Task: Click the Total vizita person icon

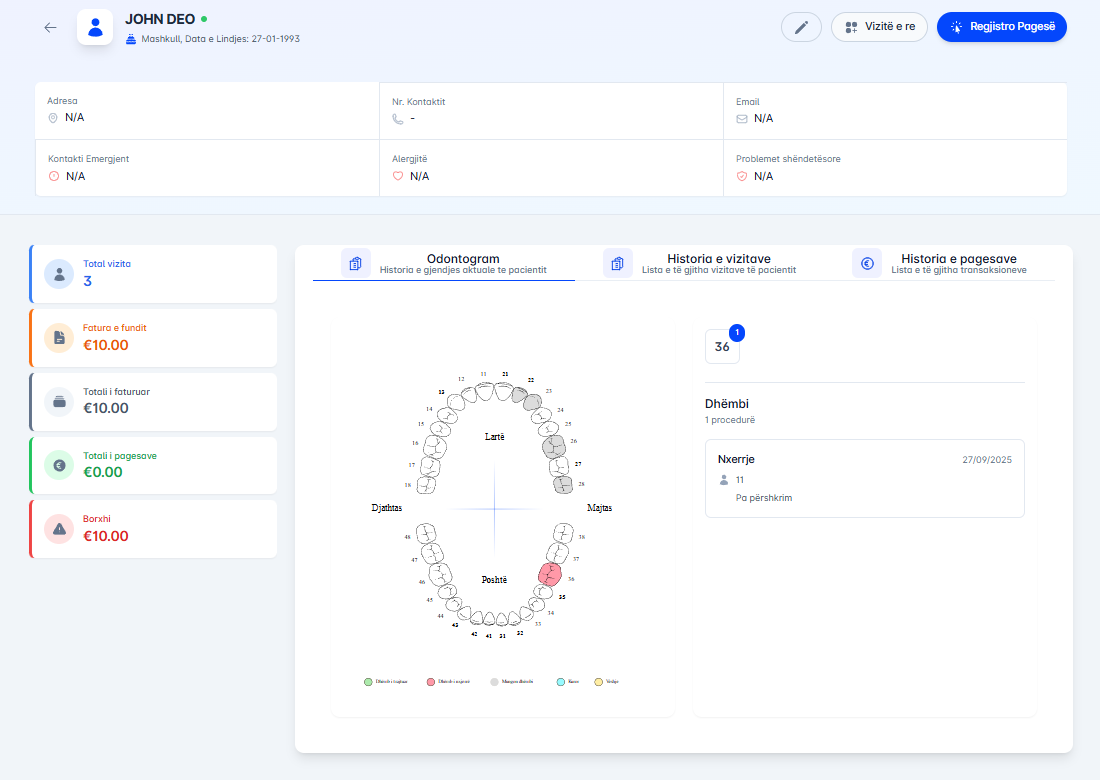Action: pyautogui.click(x=59, y=273)
